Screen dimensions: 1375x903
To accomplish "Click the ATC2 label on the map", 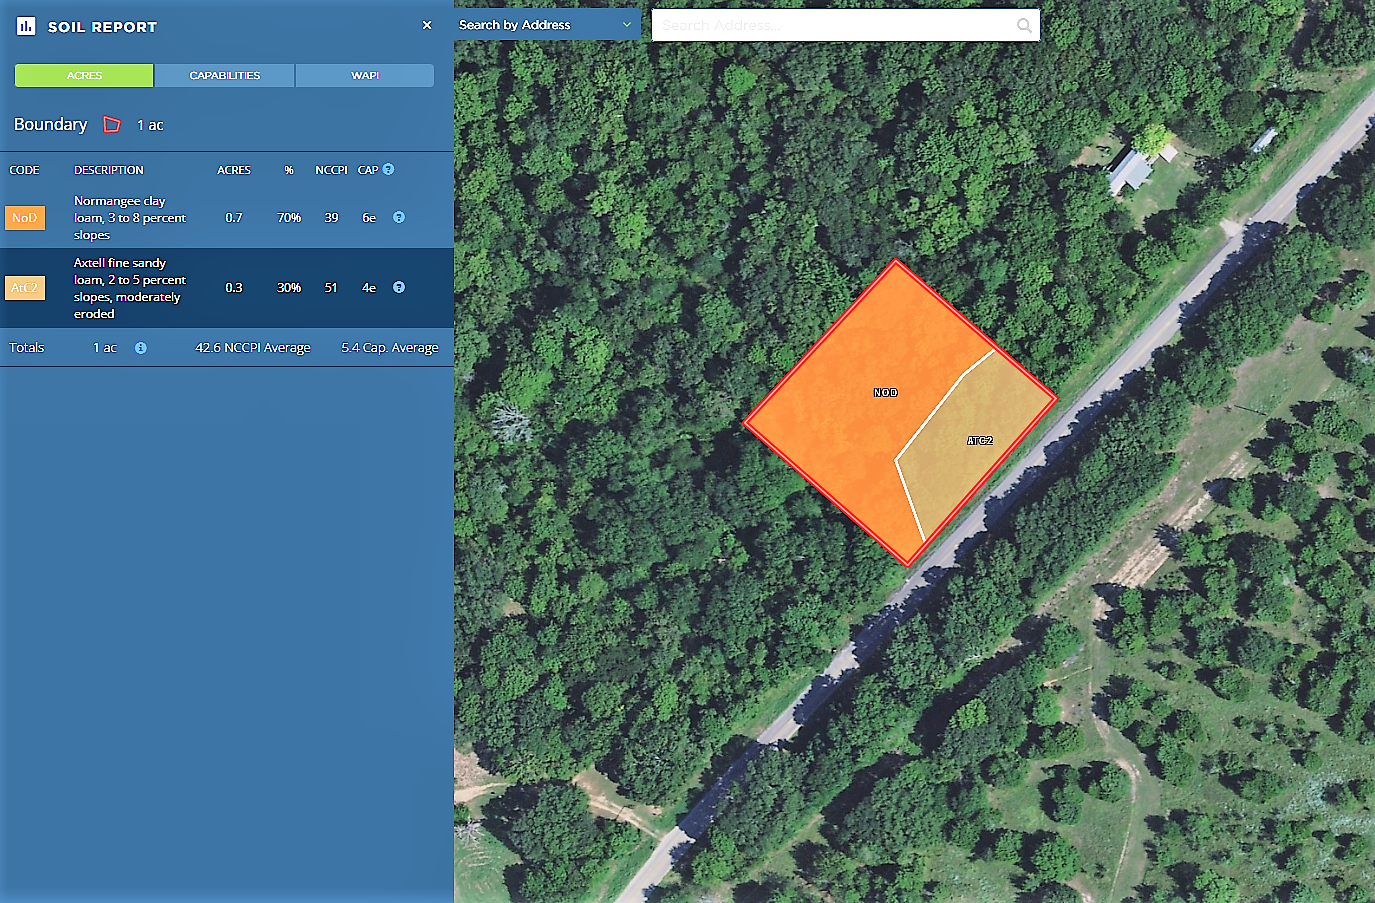I will pyautogui.click(x=979, y=441).
